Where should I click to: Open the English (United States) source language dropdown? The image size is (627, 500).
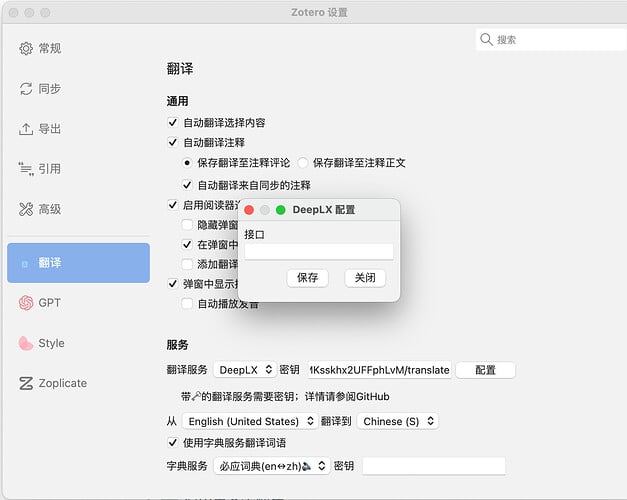(x=250, y=421)
